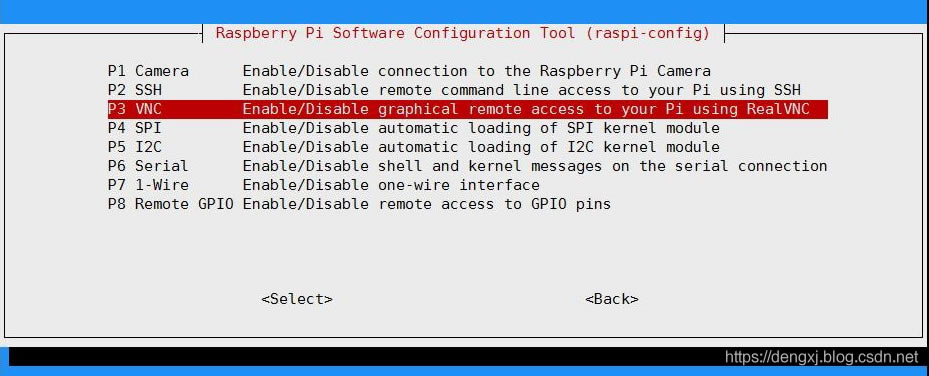Select the P1 Camera menu entry

coord(468,71)
